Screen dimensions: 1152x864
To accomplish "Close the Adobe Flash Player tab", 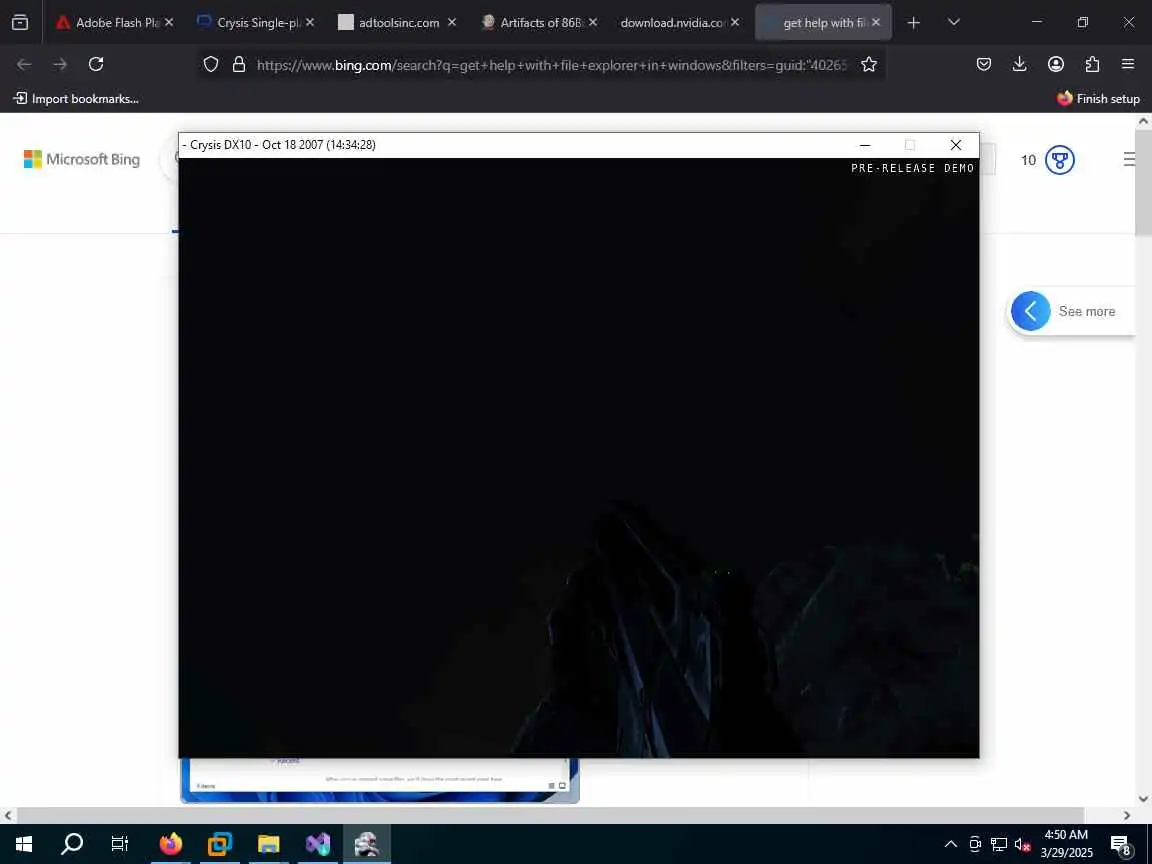I will point(169,23).
